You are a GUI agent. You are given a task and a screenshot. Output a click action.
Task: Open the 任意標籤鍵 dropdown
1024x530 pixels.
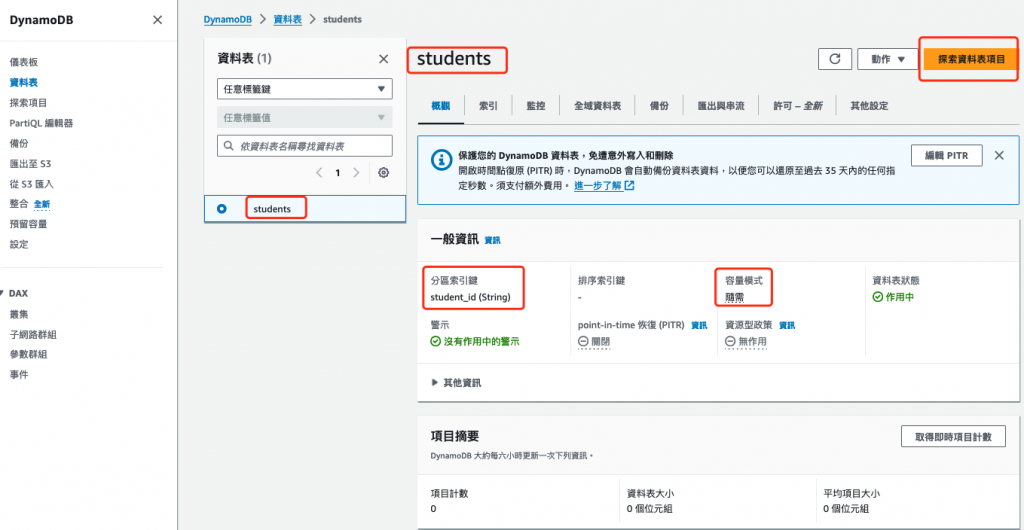[x=305, y=89]
